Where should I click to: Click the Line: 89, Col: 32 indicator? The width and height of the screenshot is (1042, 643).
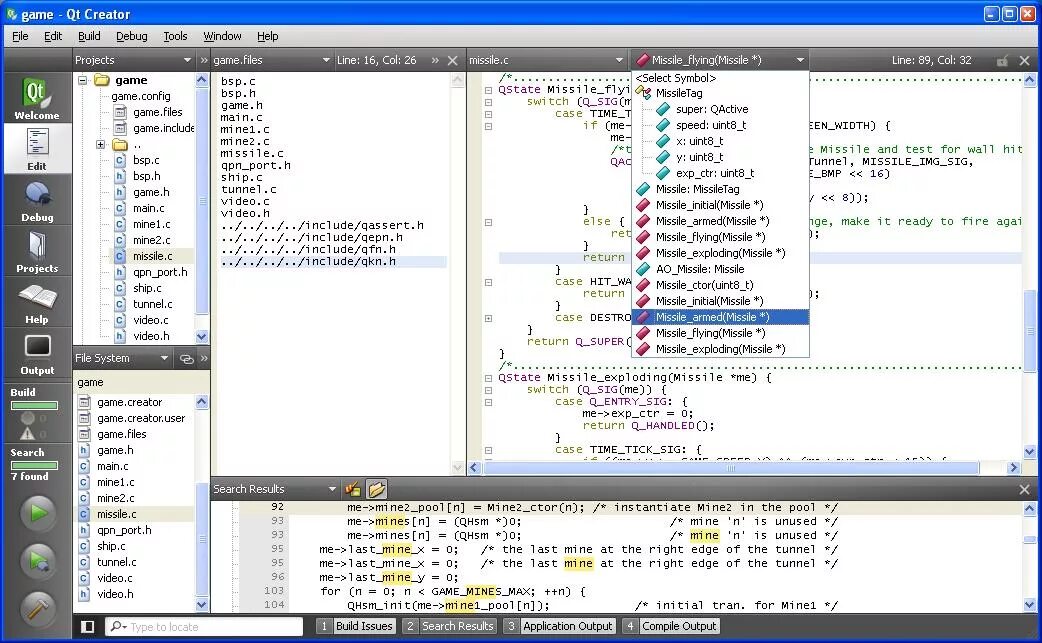931,60
